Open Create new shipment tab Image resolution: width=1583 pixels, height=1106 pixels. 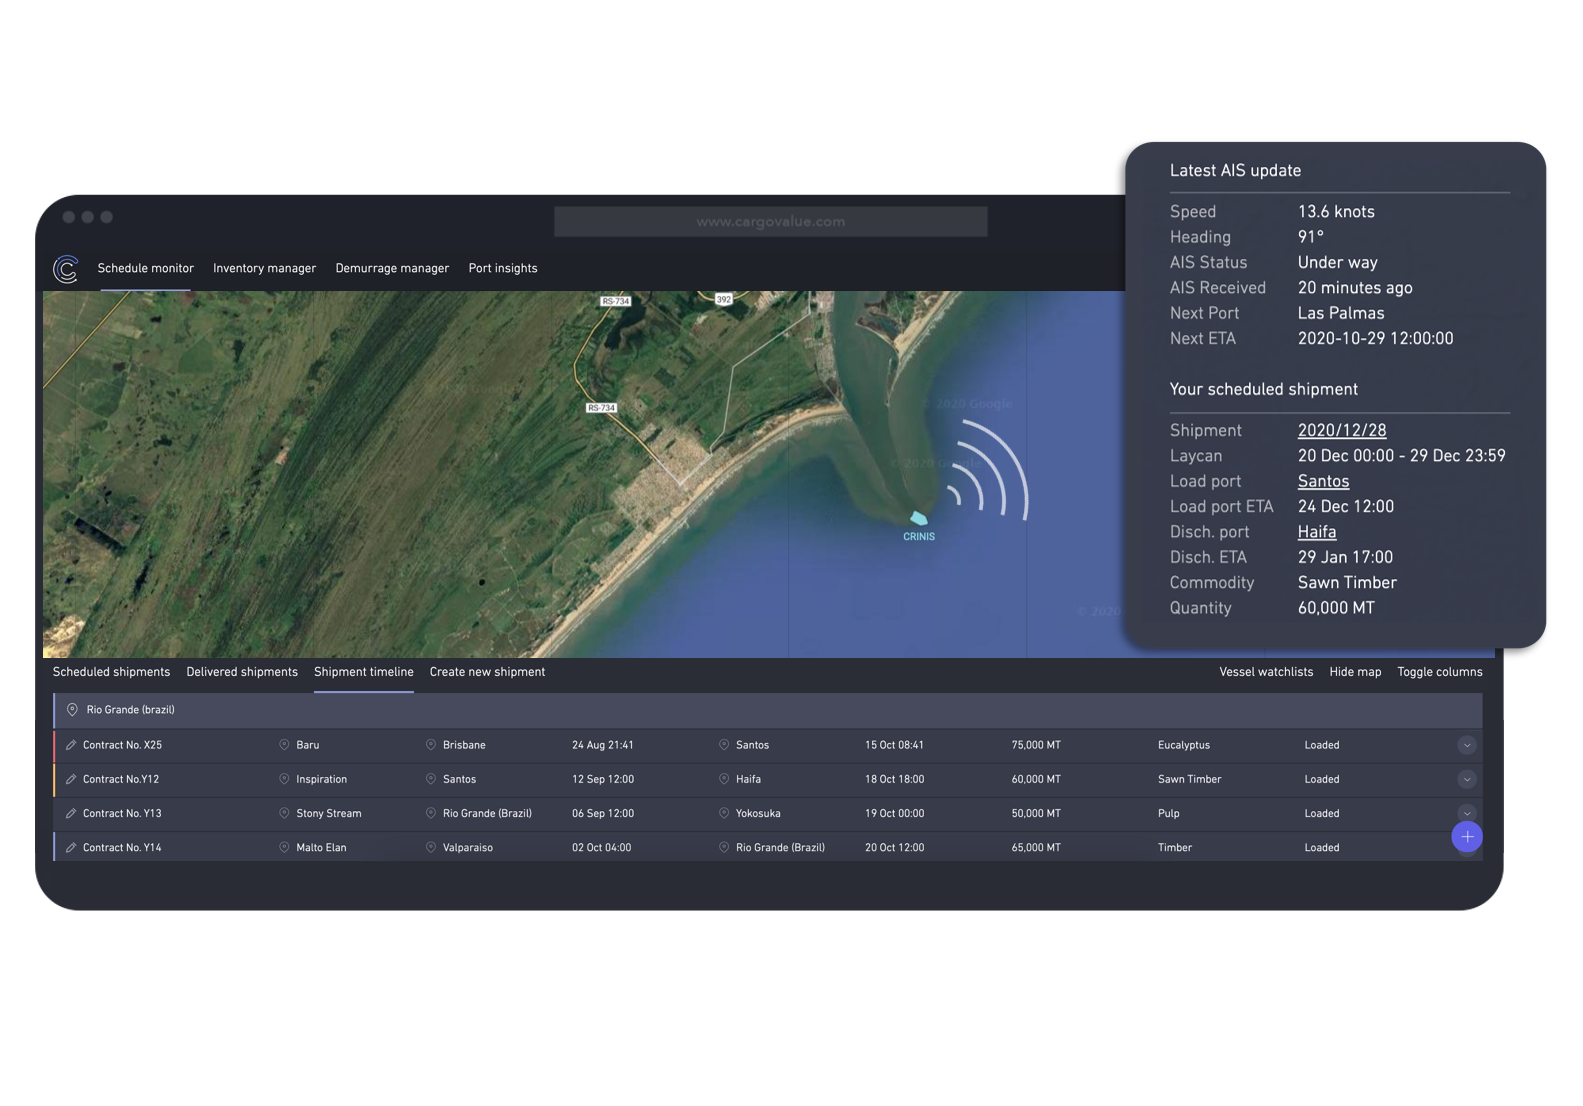click(x=487, y=672)
